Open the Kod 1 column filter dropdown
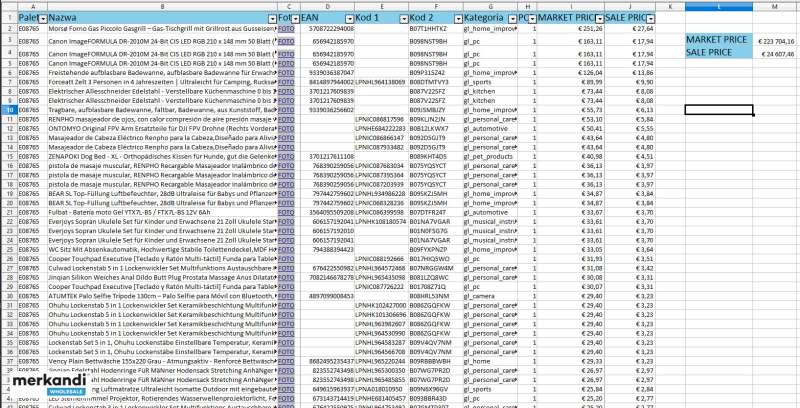The width and height of the screenshot is (800, 408). click(x=404, y=18)
